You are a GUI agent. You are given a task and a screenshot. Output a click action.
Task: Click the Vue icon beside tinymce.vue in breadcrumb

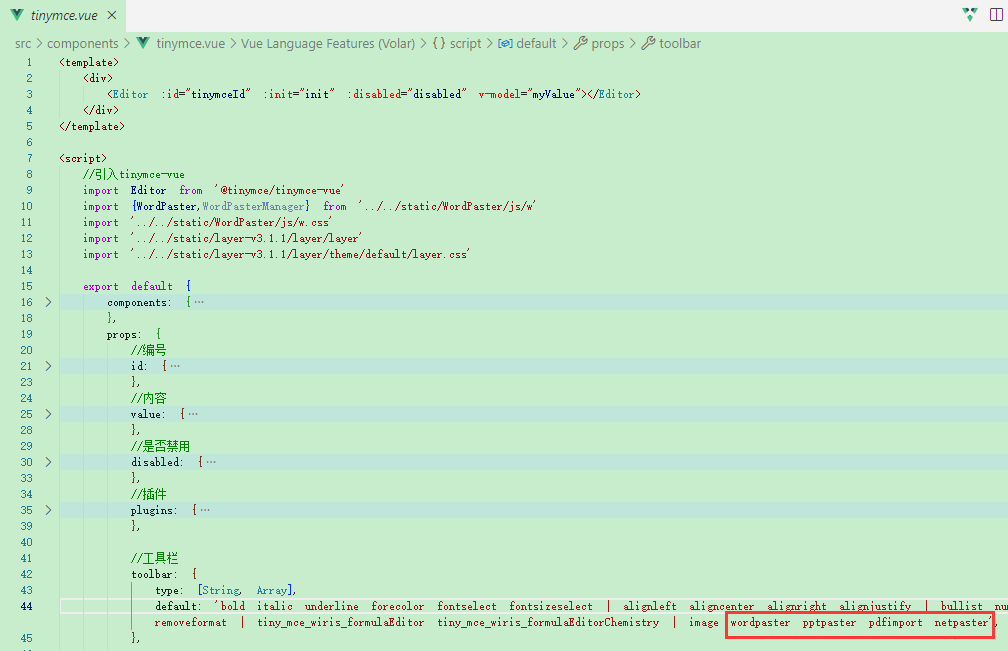143,43
